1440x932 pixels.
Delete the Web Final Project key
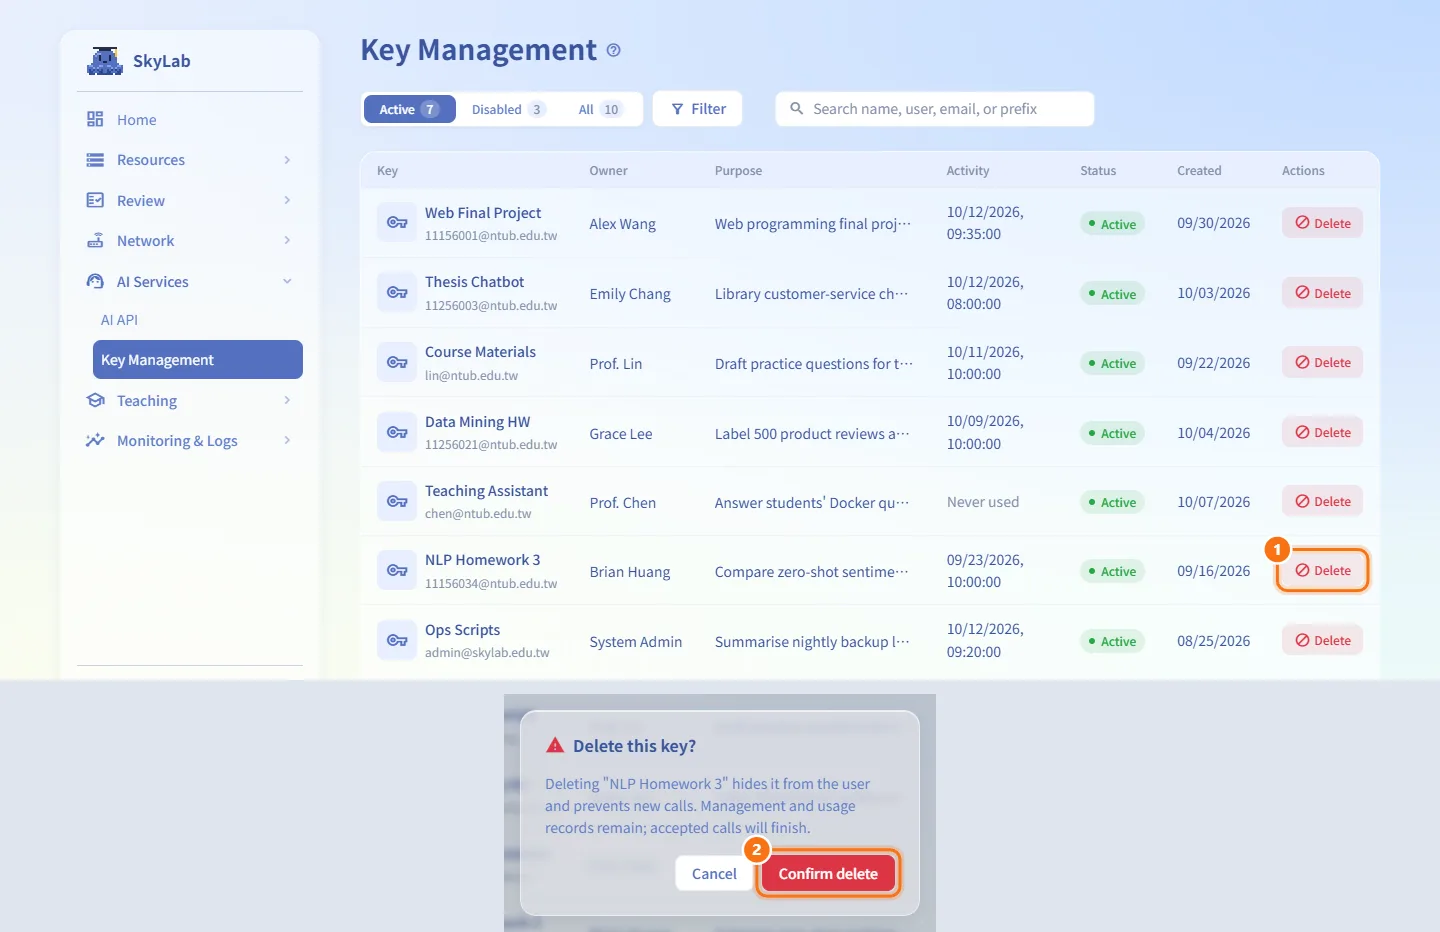click(x=1322, y=223)
